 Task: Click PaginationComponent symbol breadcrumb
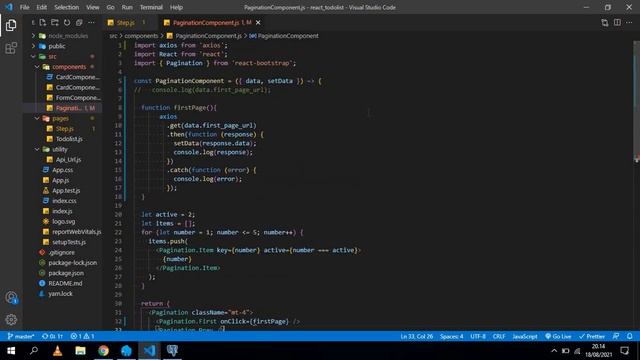284,36
